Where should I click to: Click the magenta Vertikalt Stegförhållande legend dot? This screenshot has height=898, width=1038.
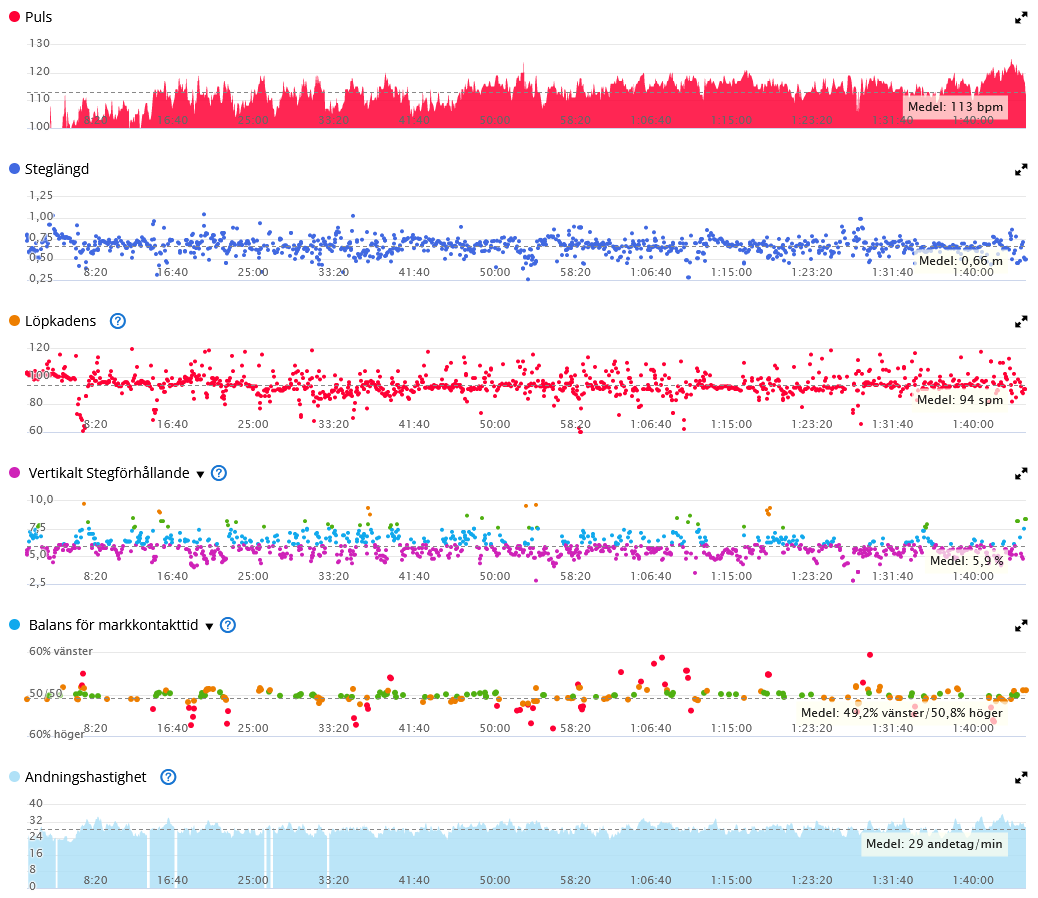tap(14, 473)
